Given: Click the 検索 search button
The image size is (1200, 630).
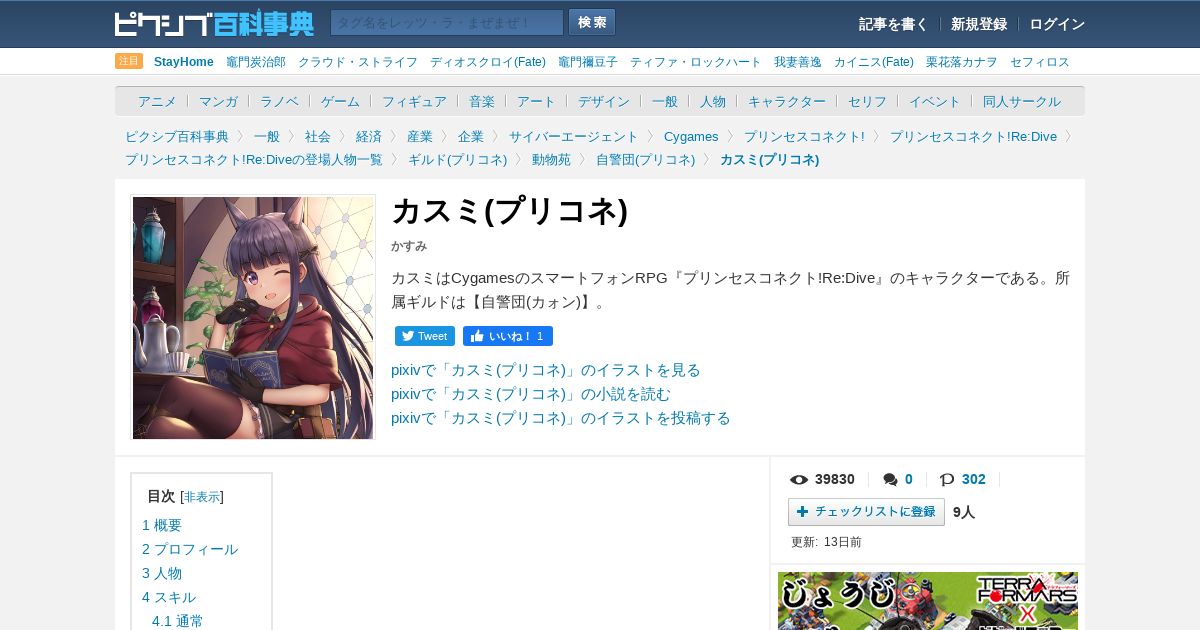Looking at the screenshot, I should tap(592, 23).
